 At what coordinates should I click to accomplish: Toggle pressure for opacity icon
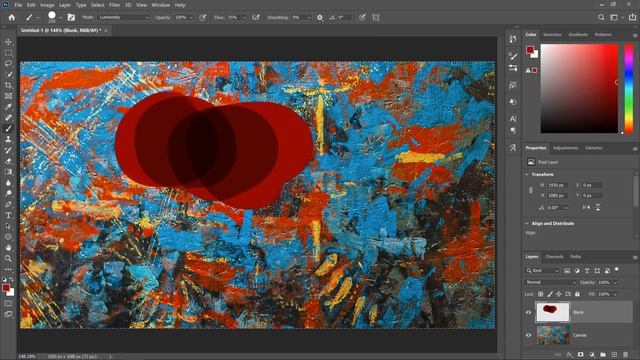tap(202, 18)
